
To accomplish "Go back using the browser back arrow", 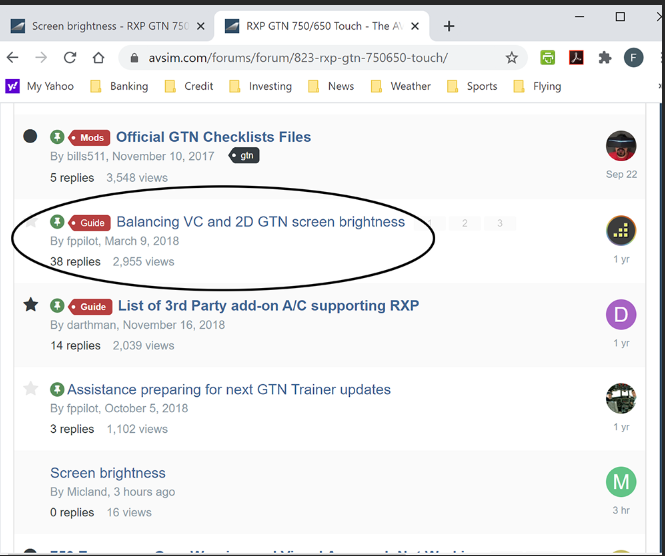I will pos(13,57).
